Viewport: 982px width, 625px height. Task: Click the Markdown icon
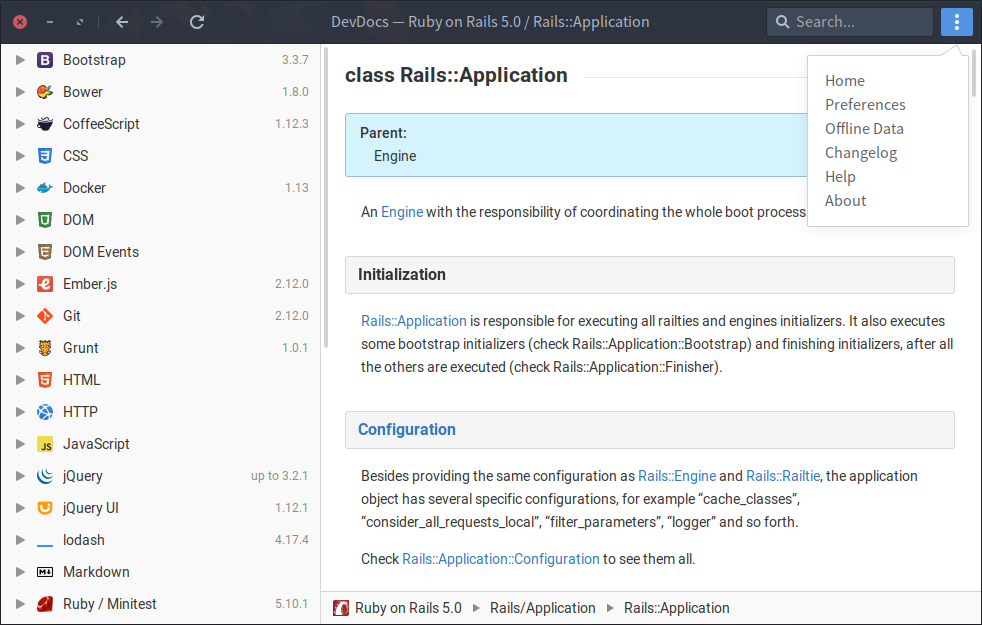(x=44, y=572)
